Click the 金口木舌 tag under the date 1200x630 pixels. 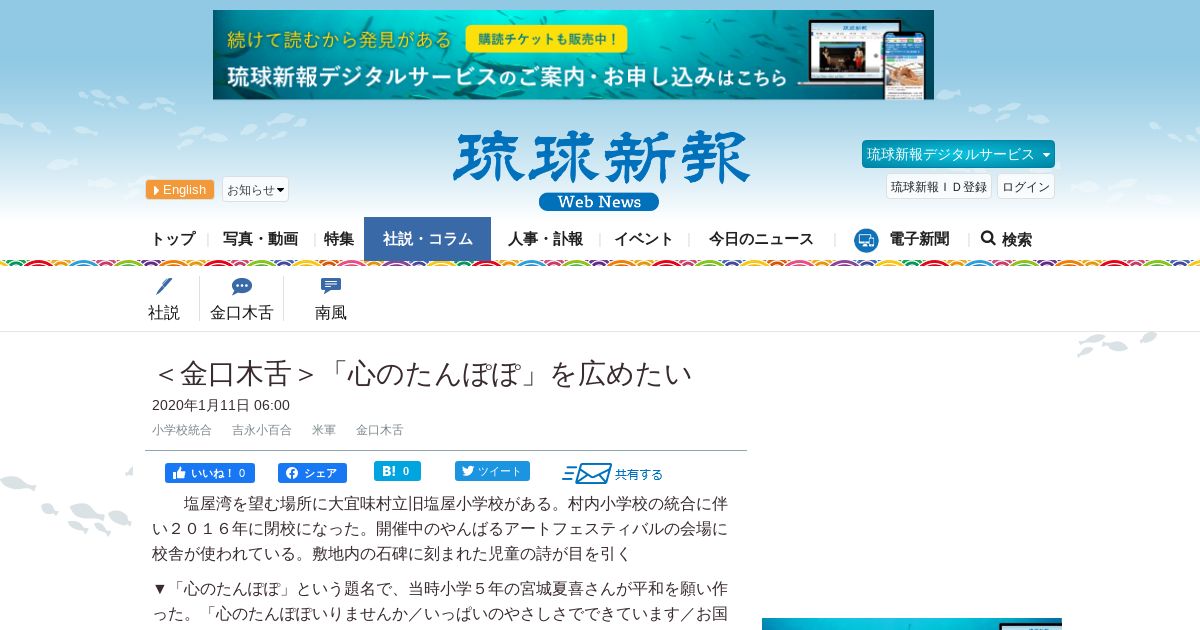tap(380, 430)
